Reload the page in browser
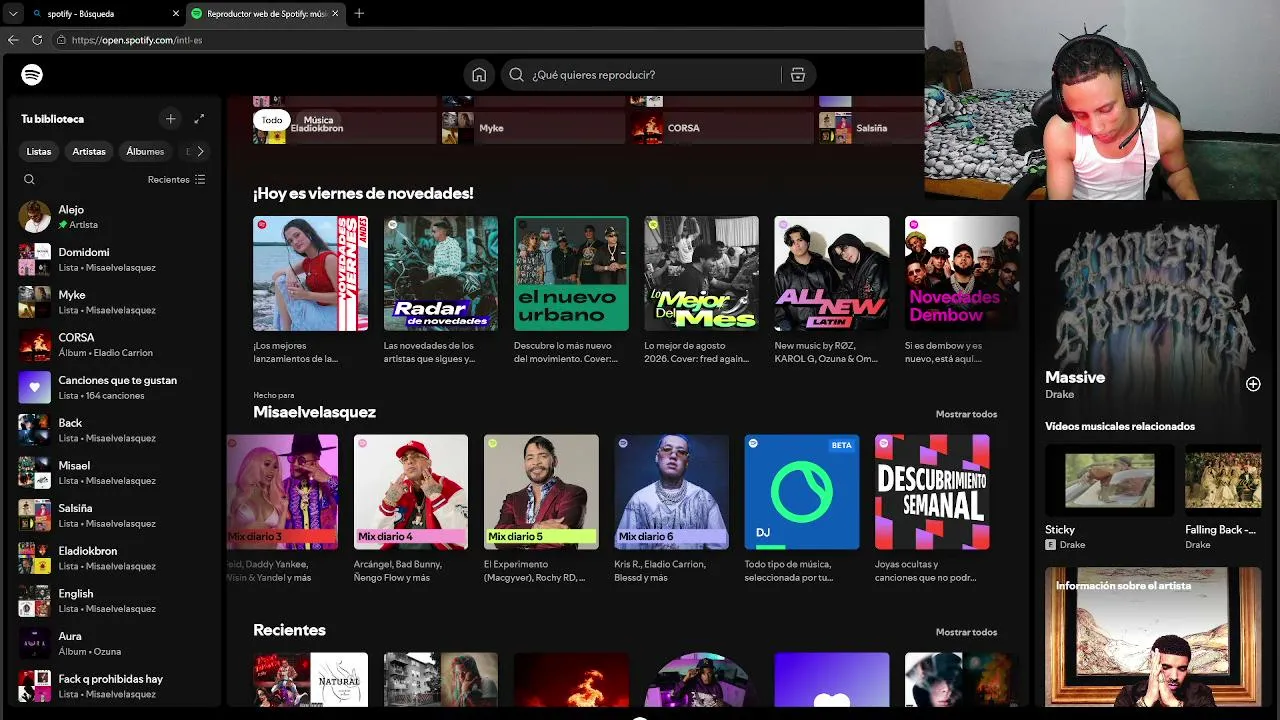The height and width of the screenshot is (720, 1280). point(37,40)
